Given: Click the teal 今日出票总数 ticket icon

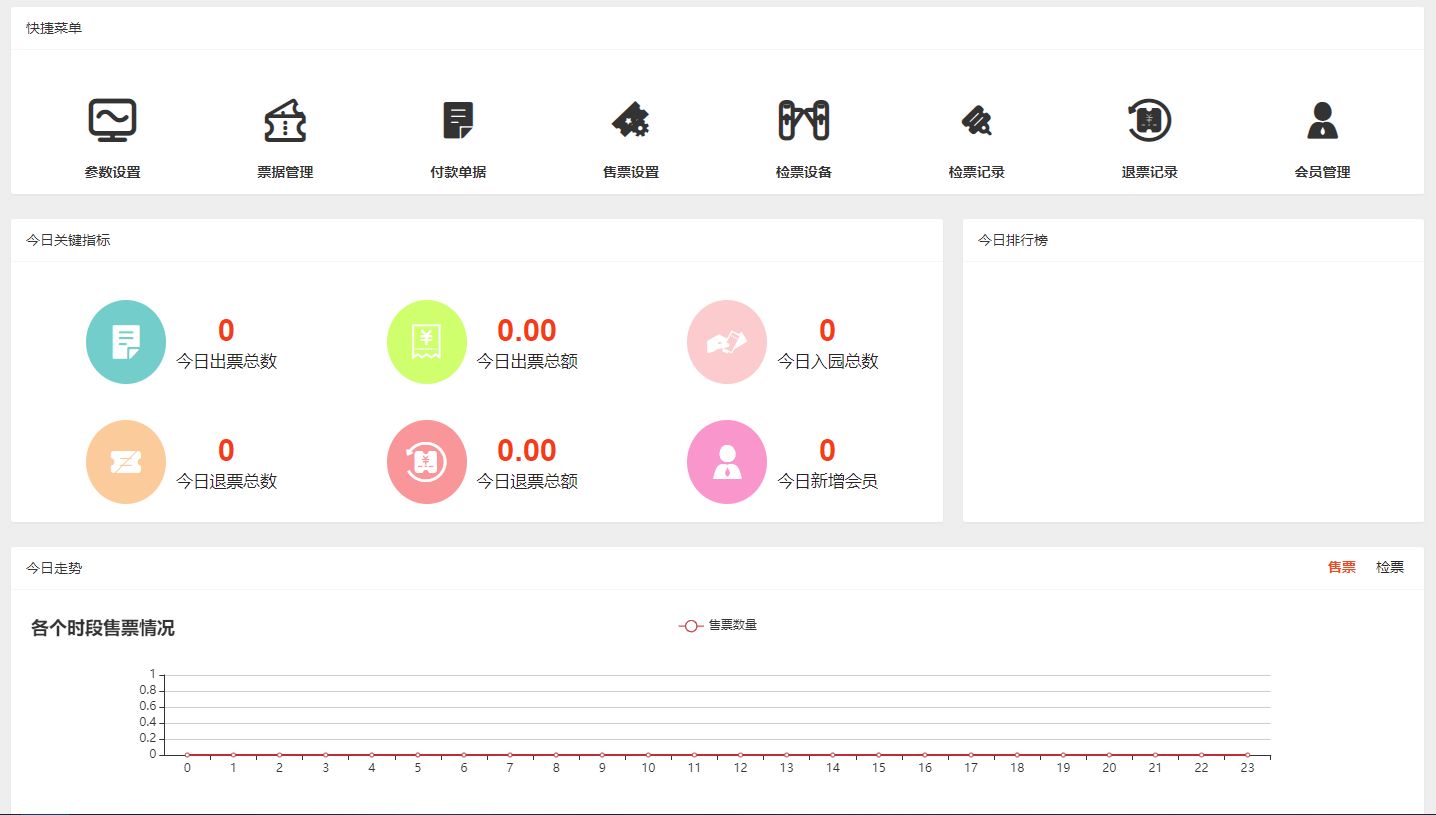Looking at the screenshot, I should point(126,341).
